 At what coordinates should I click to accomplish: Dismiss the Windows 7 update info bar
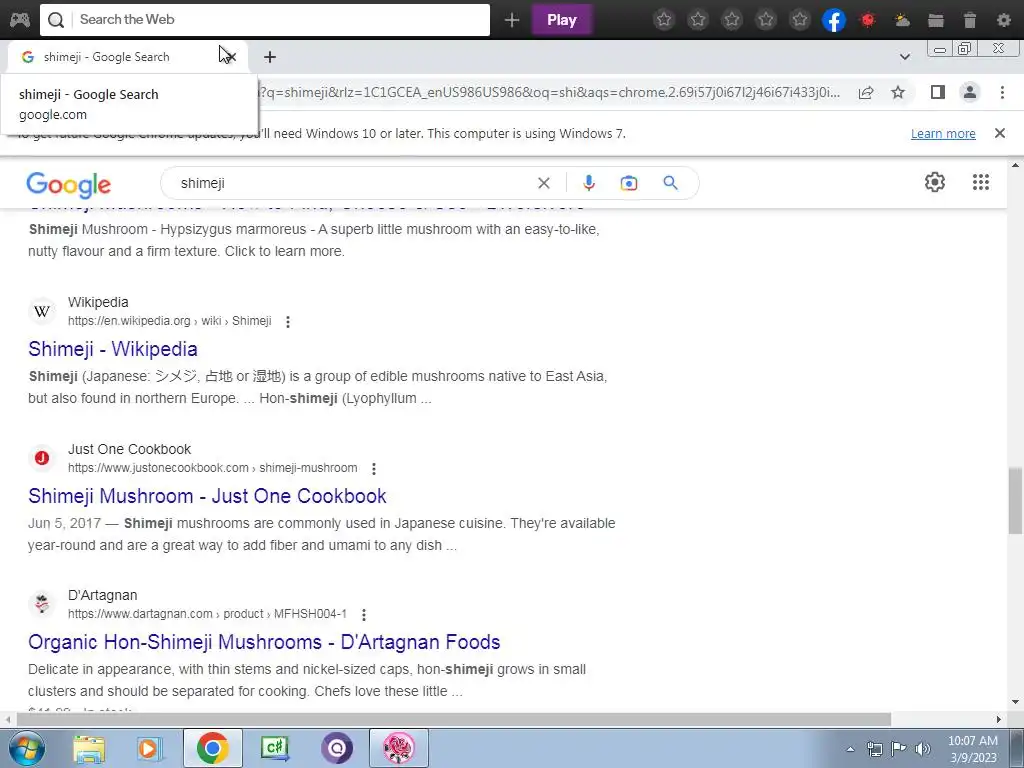click(x=1000, y=133)
